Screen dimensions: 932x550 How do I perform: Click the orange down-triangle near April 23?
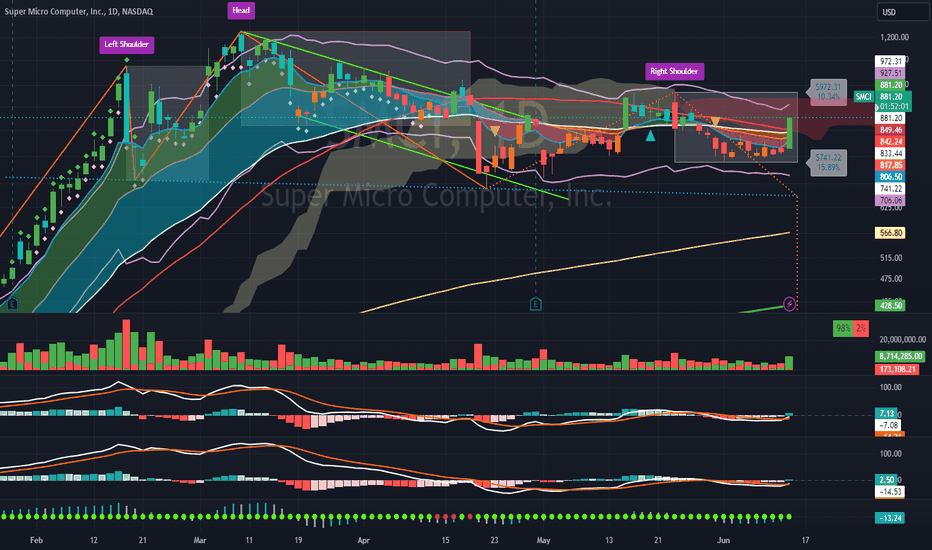pos(495,131)
